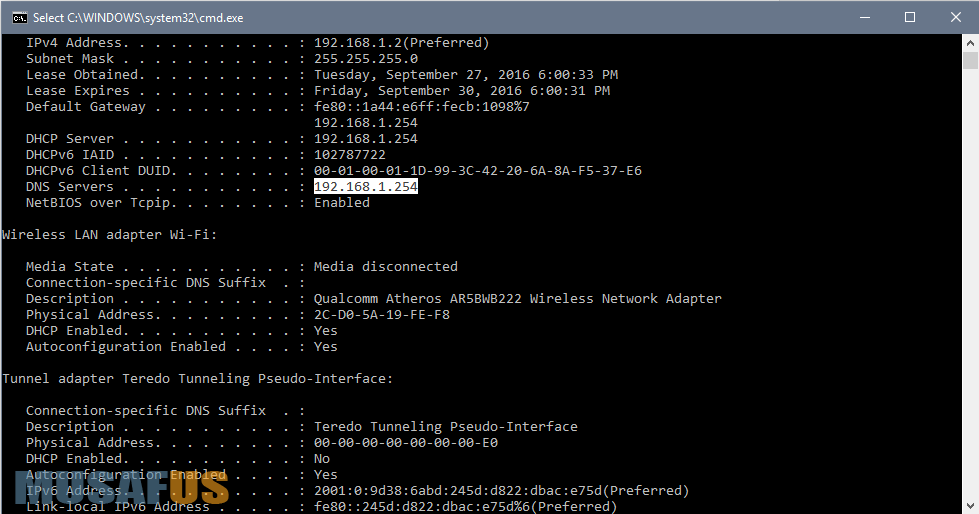Click the Wi-Fi physical address 2C-D0-5A-19-FE-F8
Viewport: 979px width, 514px height.
381,315
